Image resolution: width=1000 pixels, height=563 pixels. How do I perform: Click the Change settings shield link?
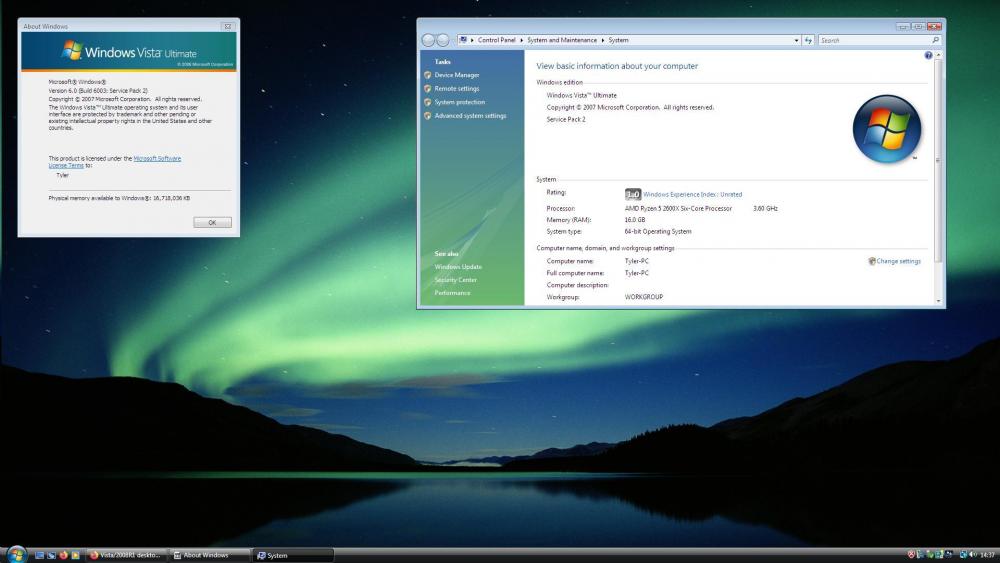point(897,261)
